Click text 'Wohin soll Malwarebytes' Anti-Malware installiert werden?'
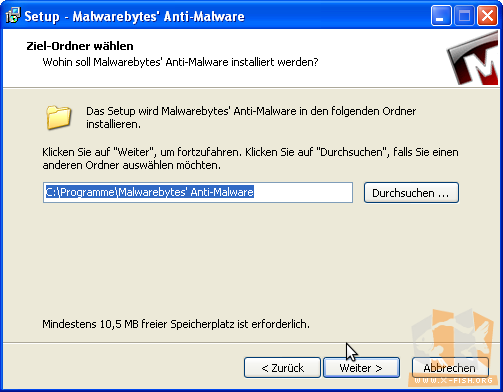Viewport: 503px width, 392px height. coord(180,62)
